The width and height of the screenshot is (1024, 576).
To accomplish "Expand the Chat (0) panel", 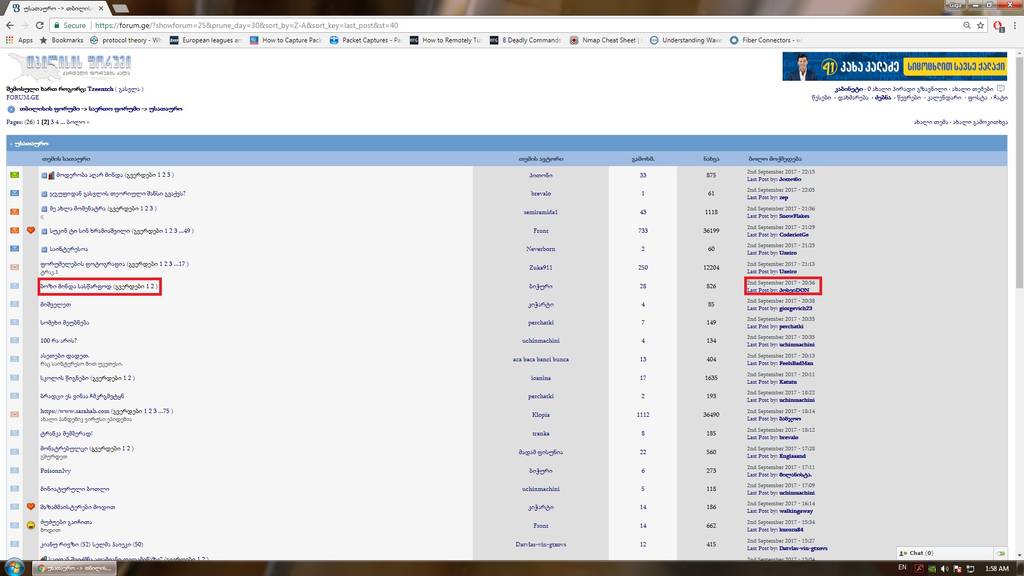I will [x=920, y=552].
